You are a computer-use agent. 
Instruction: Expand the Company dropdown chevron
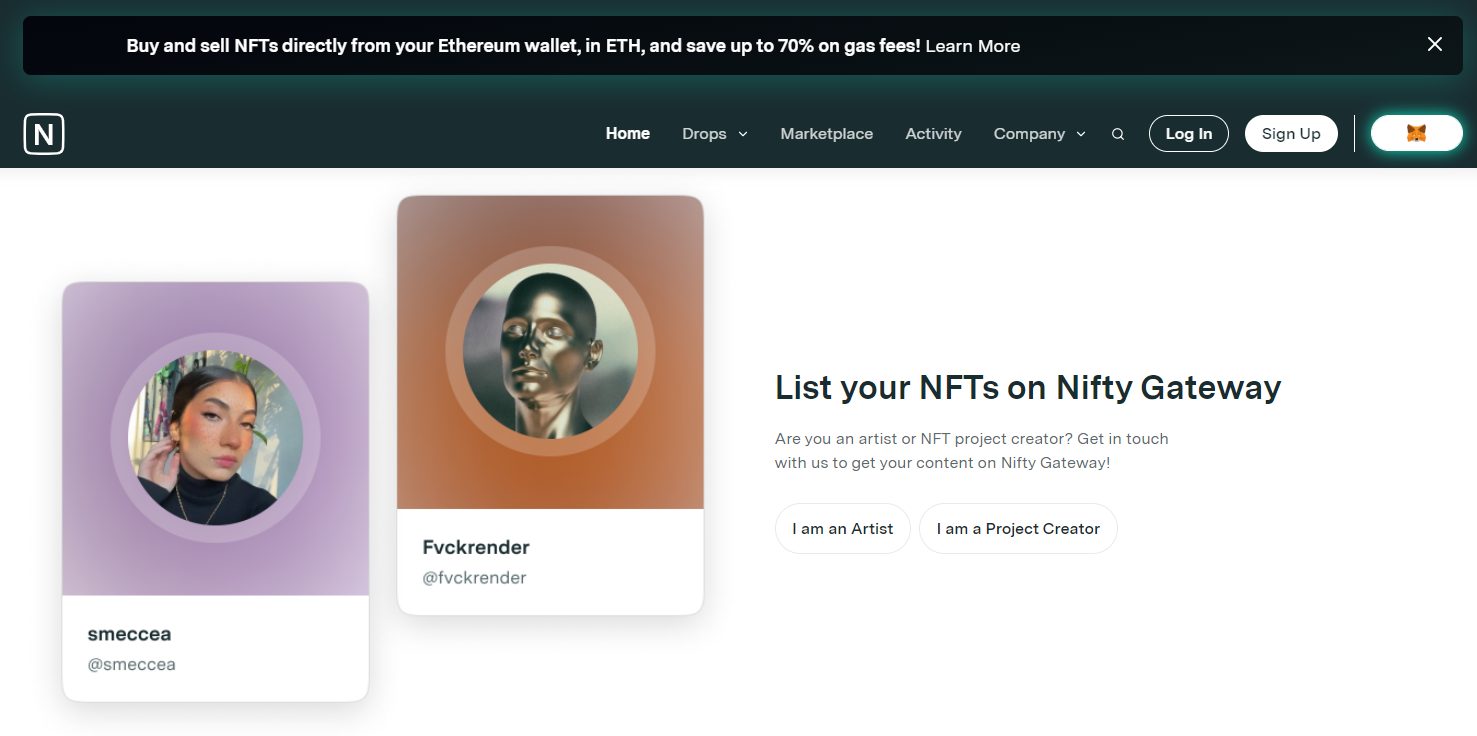click(x=1081, y=134)
